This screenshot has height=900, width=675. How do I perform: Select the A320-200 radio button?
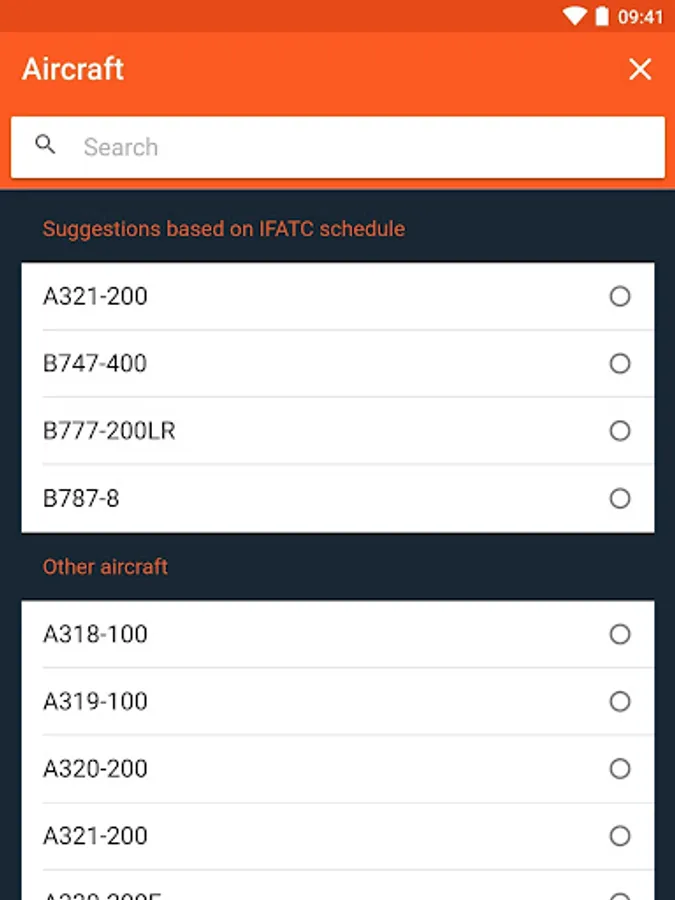click(x=620, y=768)
